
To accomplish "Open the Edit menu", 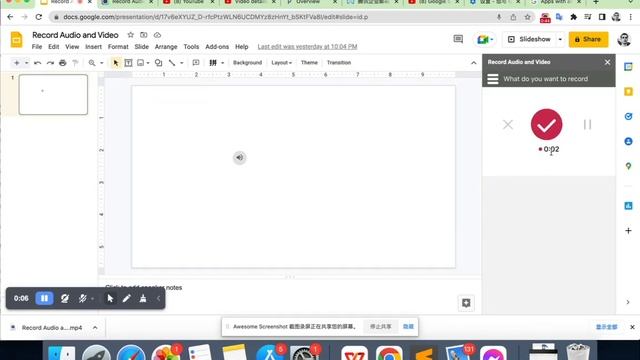I will (53, 47).
